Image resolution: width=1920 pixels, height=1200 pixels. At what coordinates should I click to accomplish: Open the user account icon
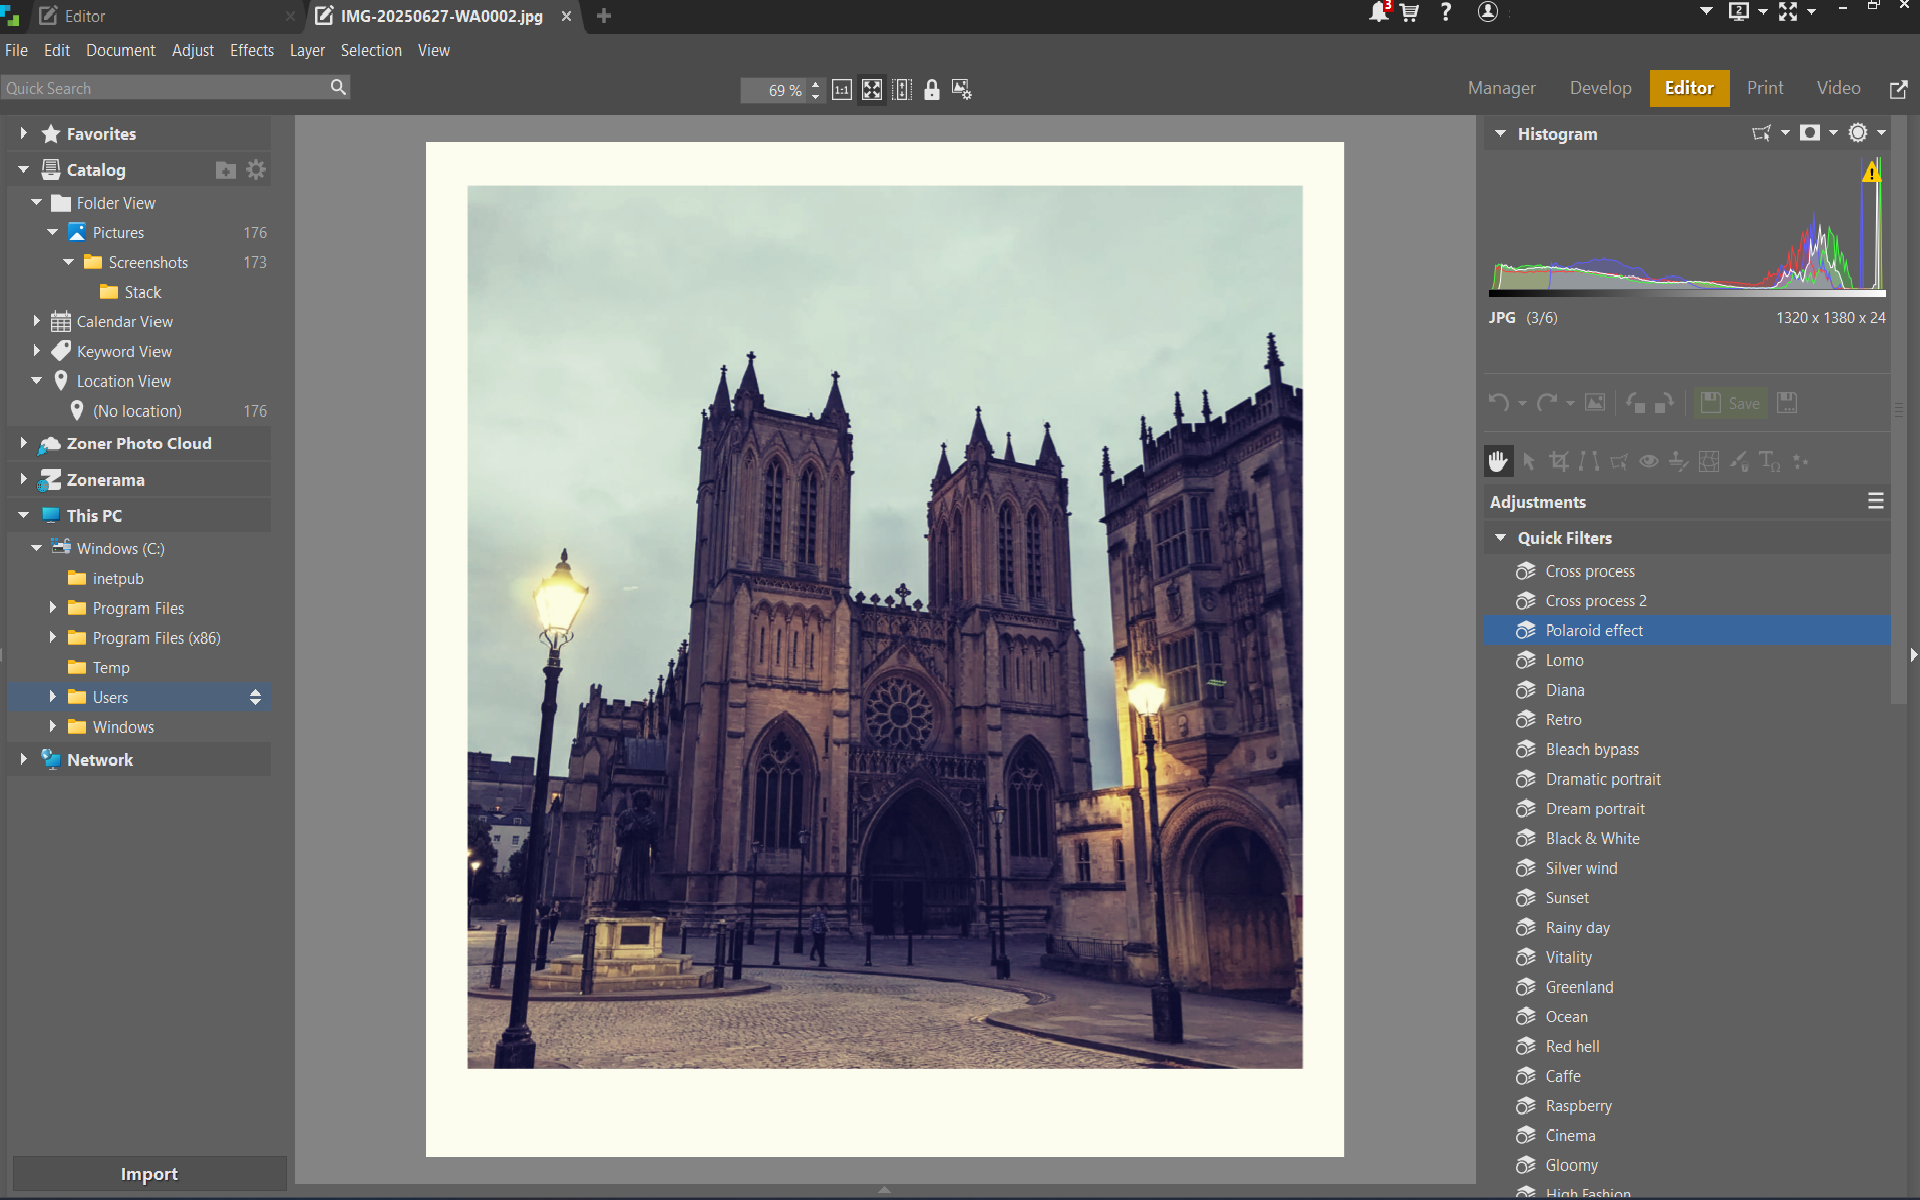click(x=1488, y=12)
